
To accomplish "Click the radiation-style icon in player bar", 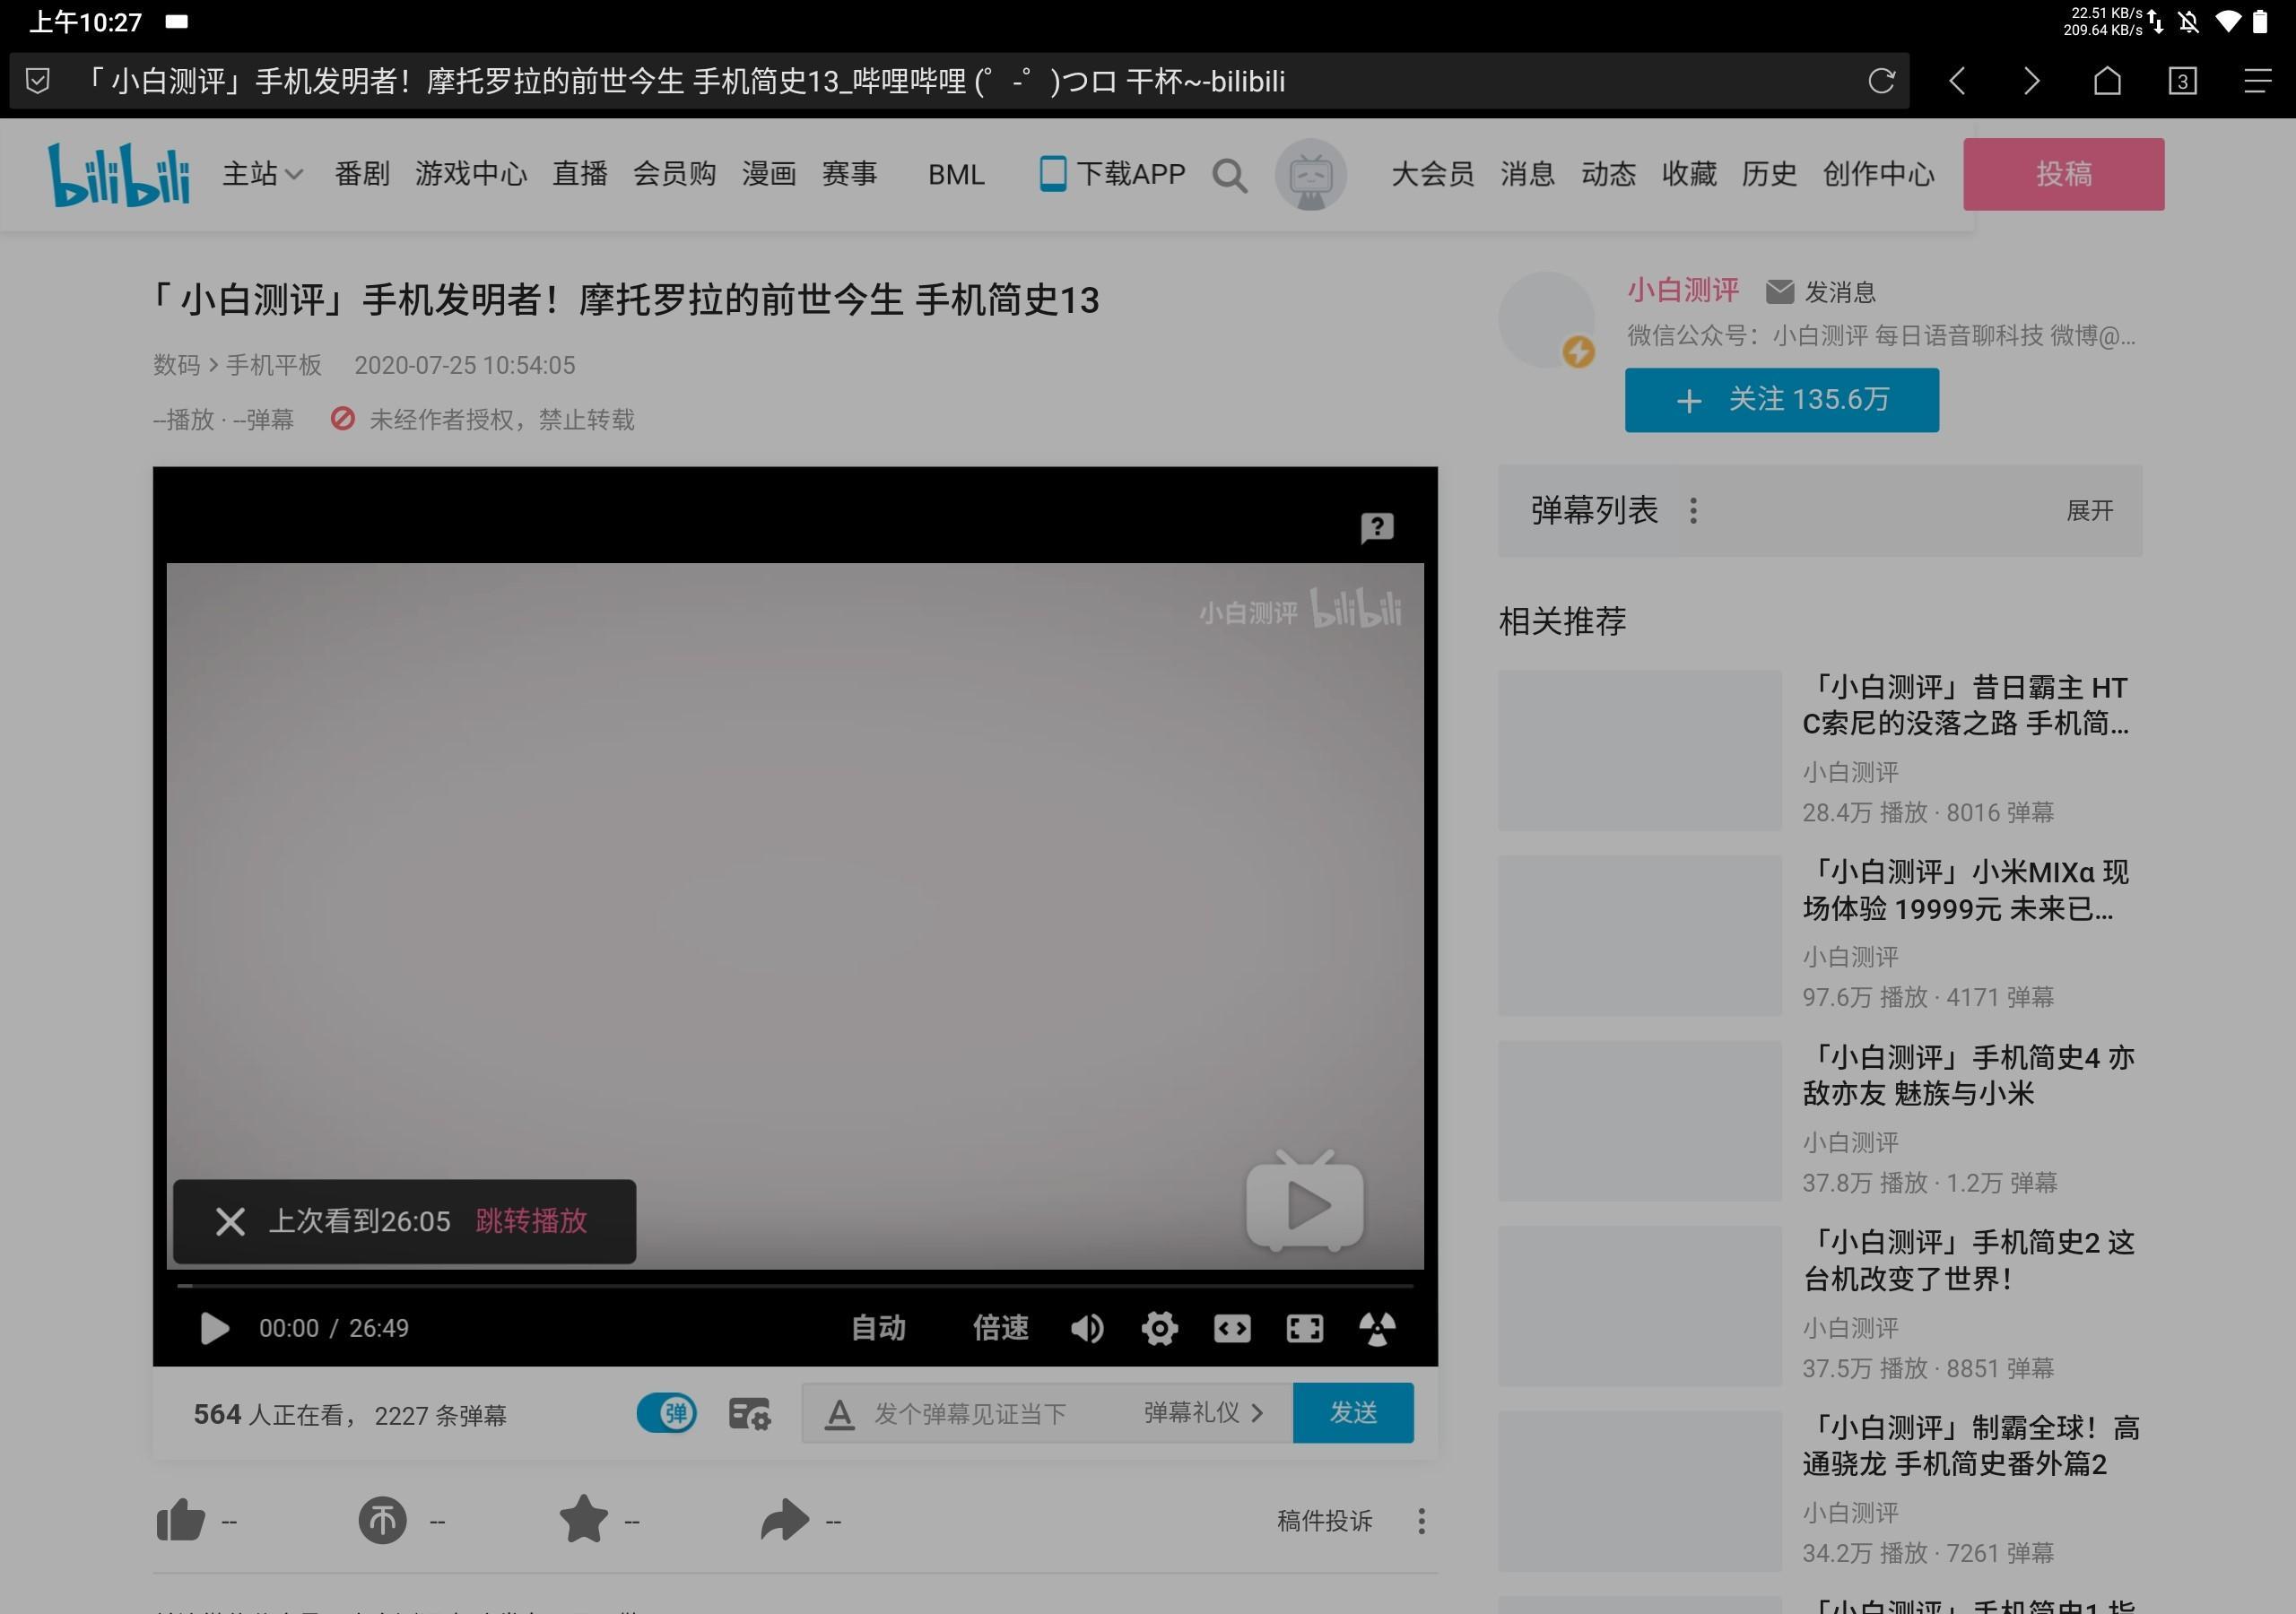I will click(1377, 1328).
